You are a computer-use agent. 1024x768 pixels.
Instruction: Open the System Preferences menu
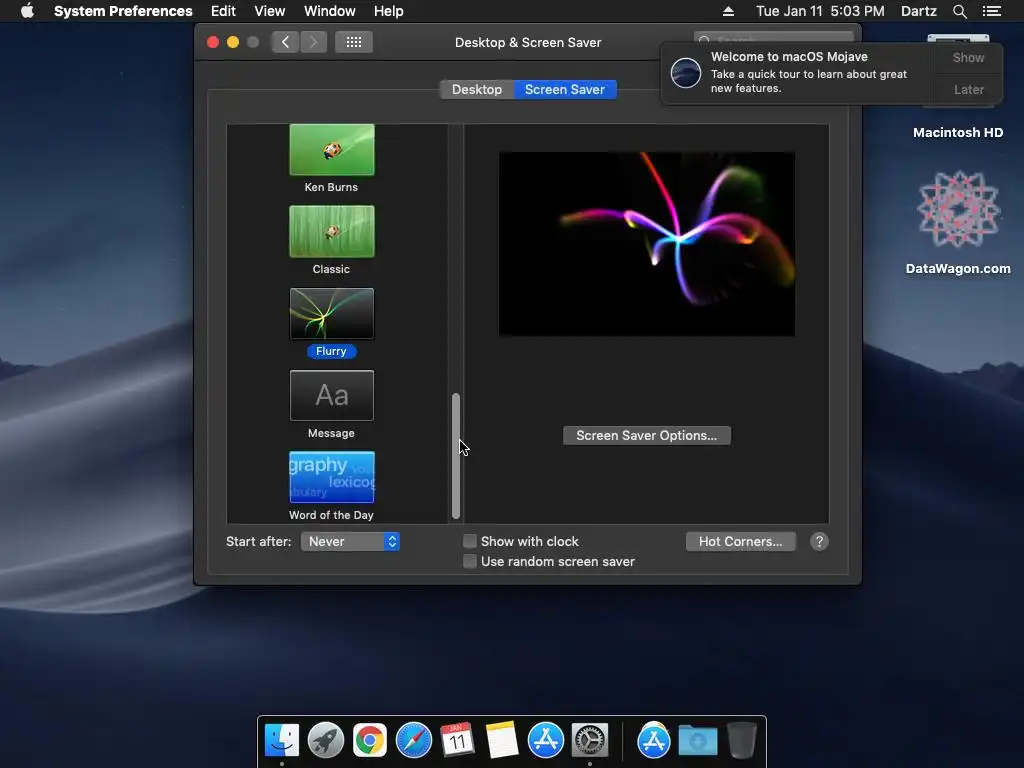point(123,11)
